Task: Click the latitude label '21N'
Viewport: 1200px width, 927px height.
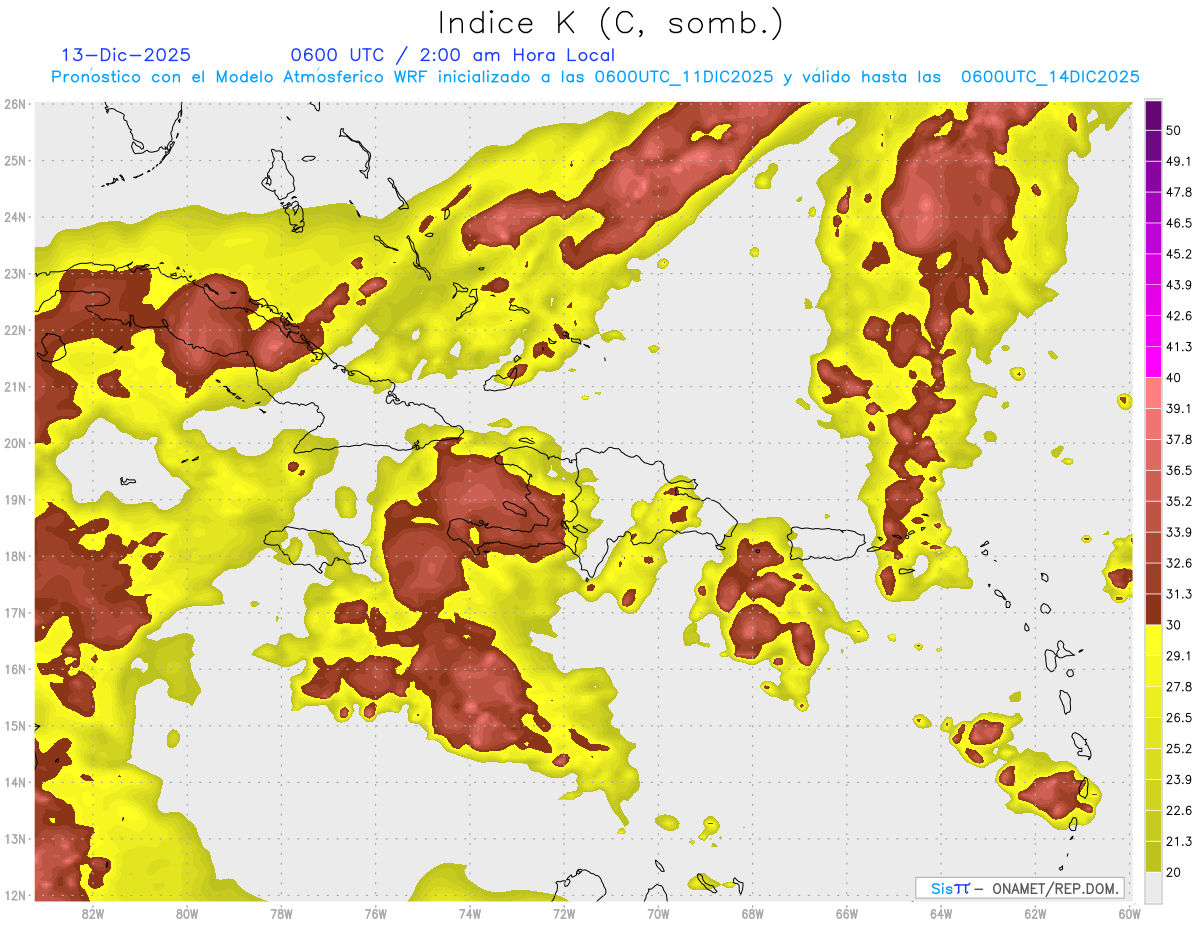Action: click(x=15, y=387)
